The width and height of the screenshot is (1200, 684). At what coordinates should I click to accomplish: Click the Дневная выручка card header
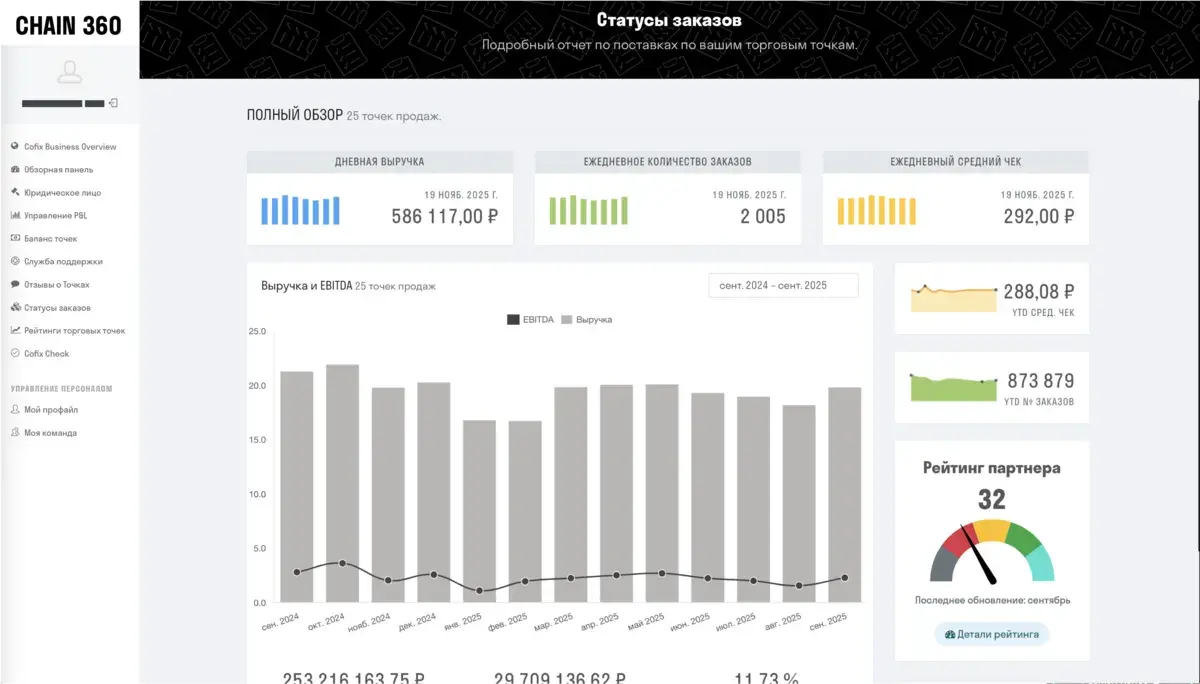tap(380, 161)
